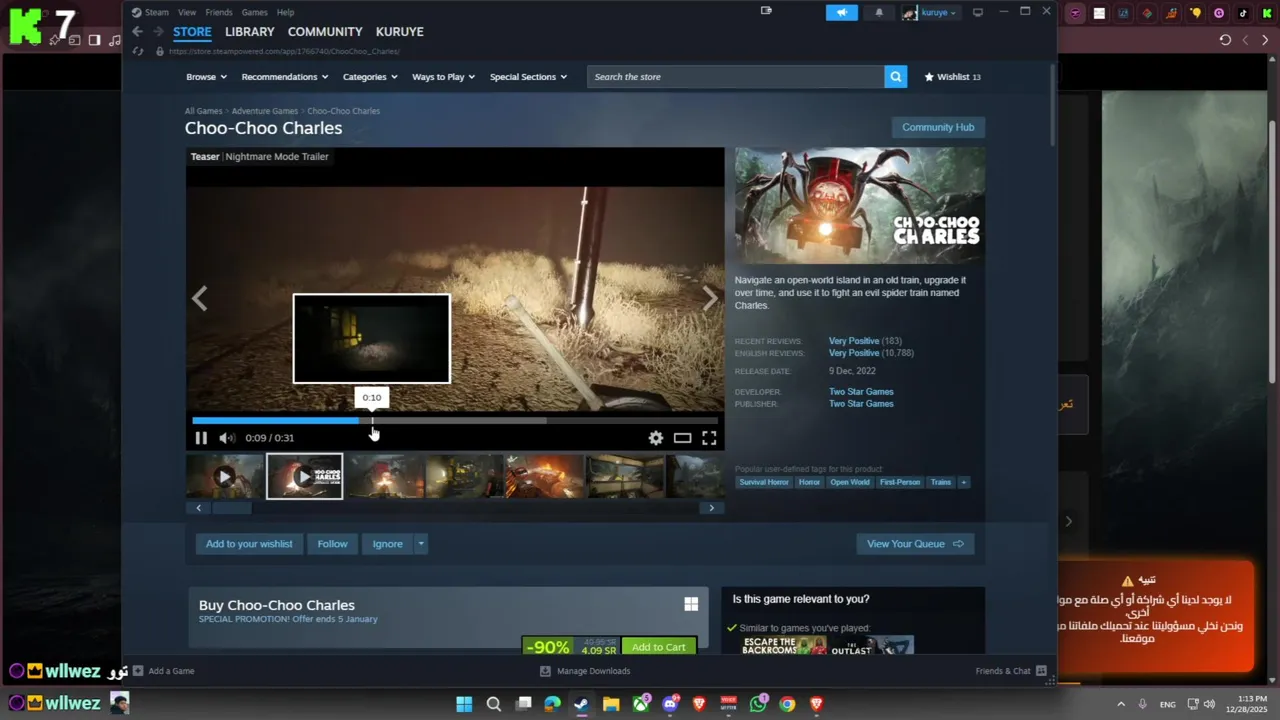Open Google Chrome from taskbar

click(x=787, y=704)
